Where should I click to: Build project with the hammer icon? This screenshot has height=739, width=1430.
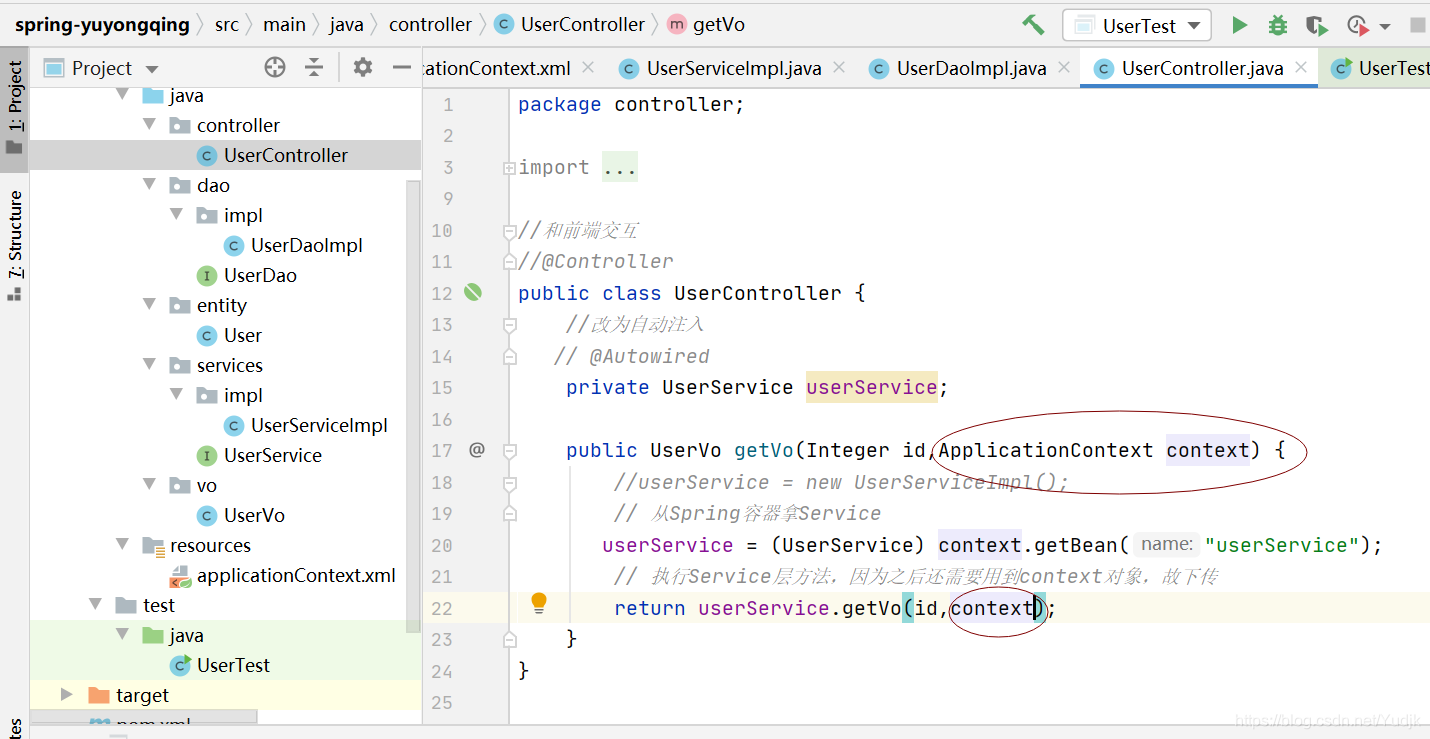click(x=1033, y=25)
